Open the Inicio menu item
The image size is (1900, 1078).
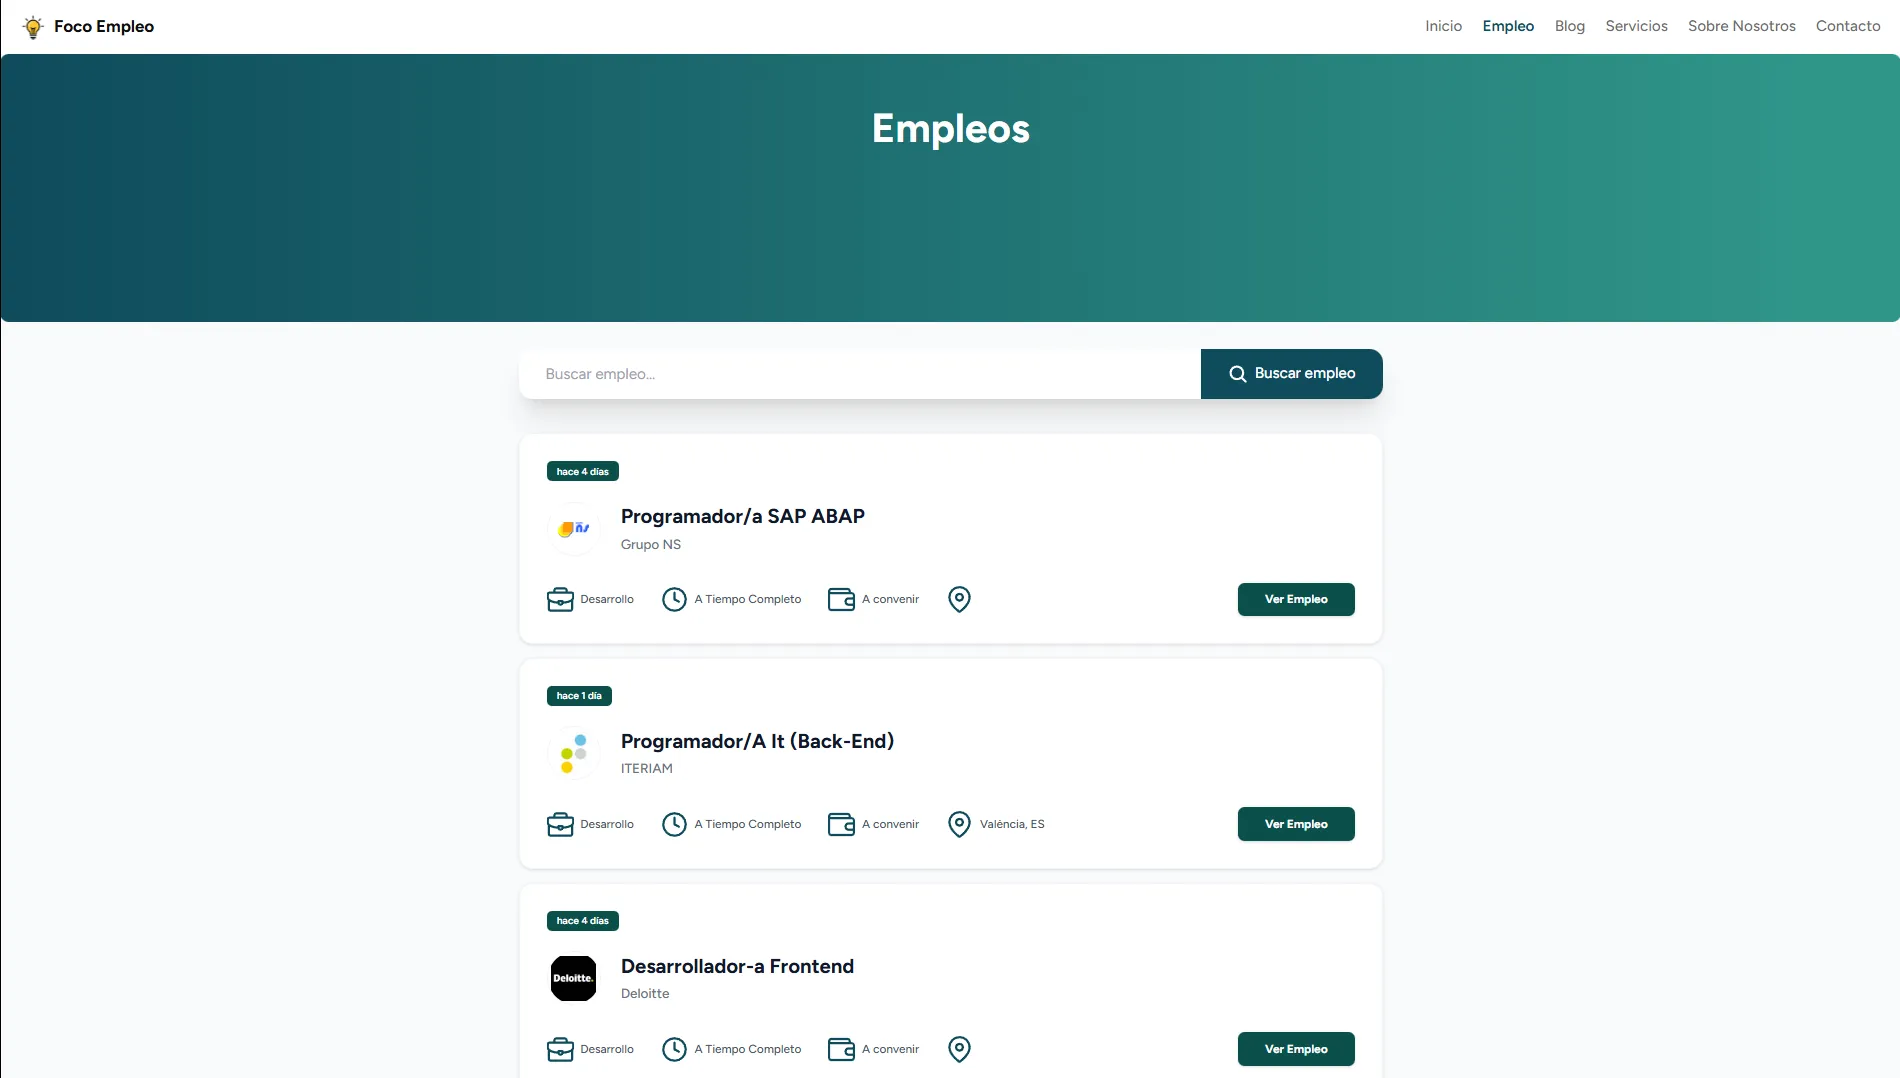click(1443, 26)
